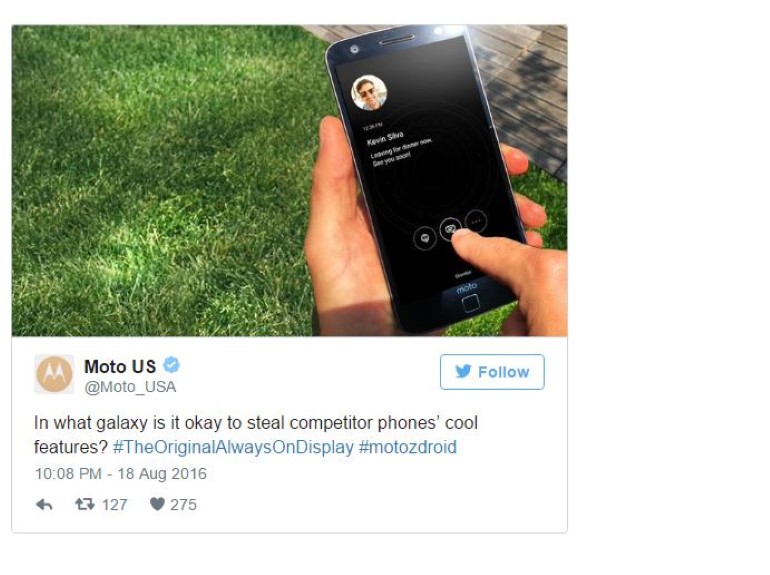Open the Moto US display name
Image resolution: width=770 pixels, height=575 pixels.
coord(120,366)
